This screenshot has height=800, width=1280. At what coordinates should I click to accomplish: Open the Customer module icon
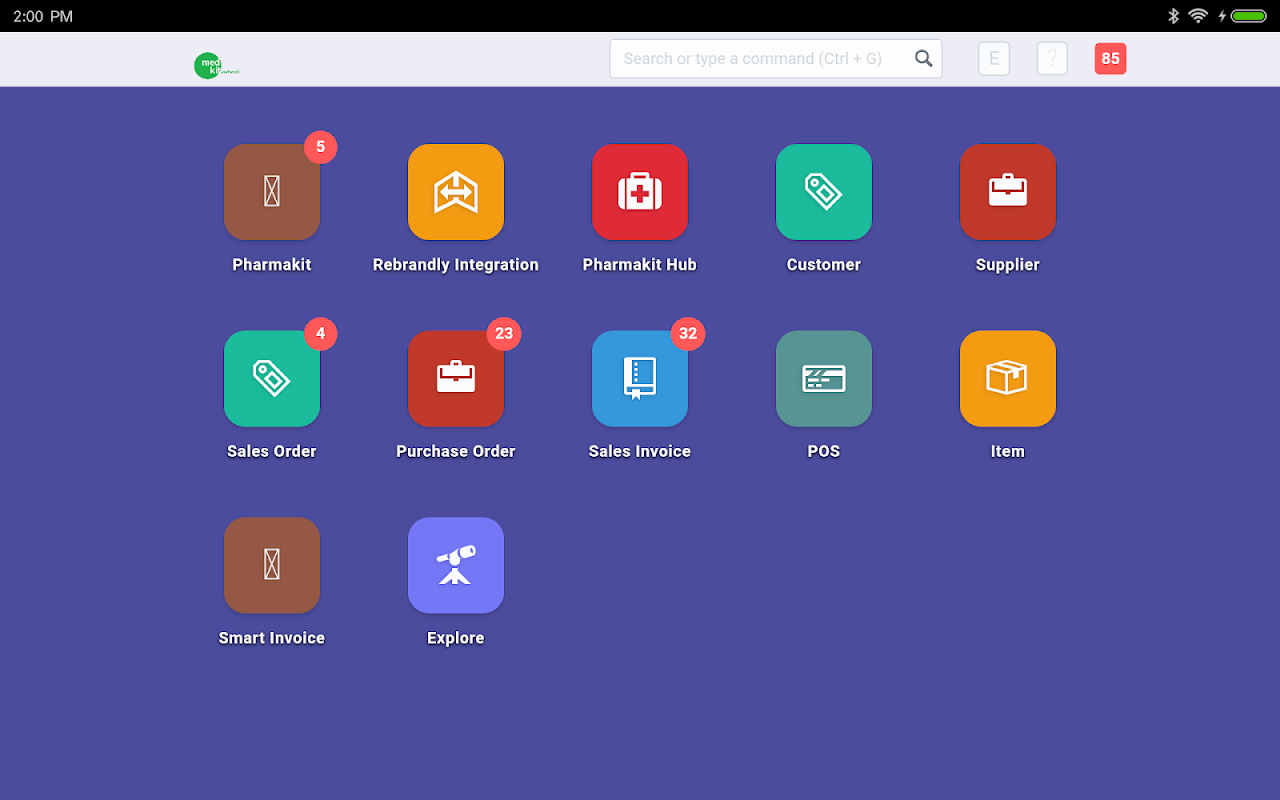point(824,192)
